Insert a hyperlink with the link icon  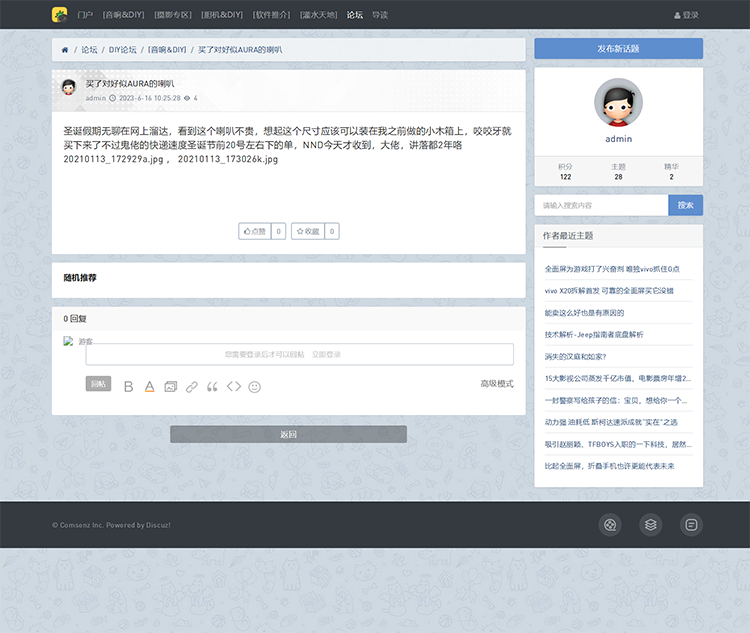(192, 387)
